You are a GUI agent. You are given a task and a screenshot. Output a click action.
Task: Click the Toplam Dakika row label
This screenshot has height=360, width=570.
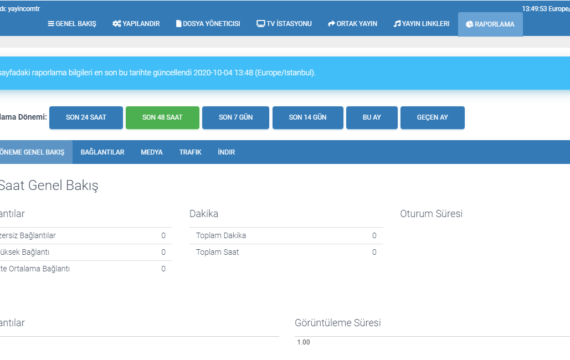tap(221, 235)
